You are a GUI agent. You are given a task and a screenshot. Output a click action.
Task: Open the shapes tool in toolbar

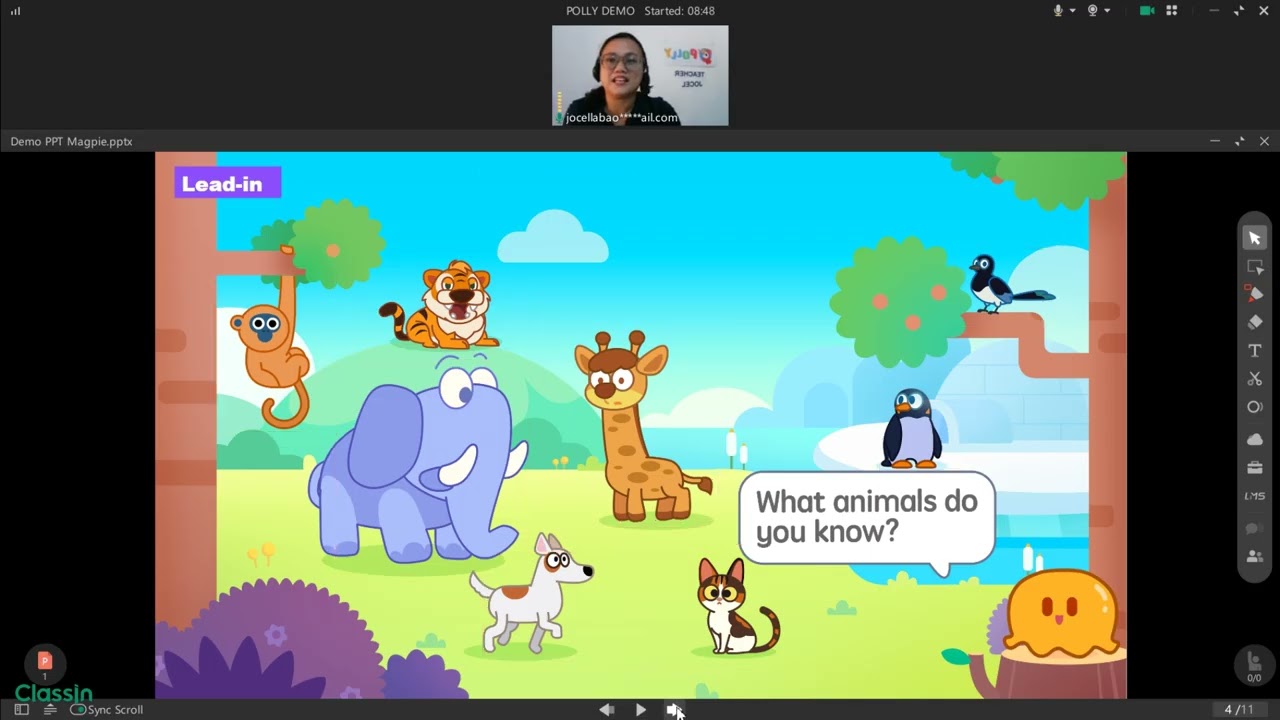[x=1254, y=407]
